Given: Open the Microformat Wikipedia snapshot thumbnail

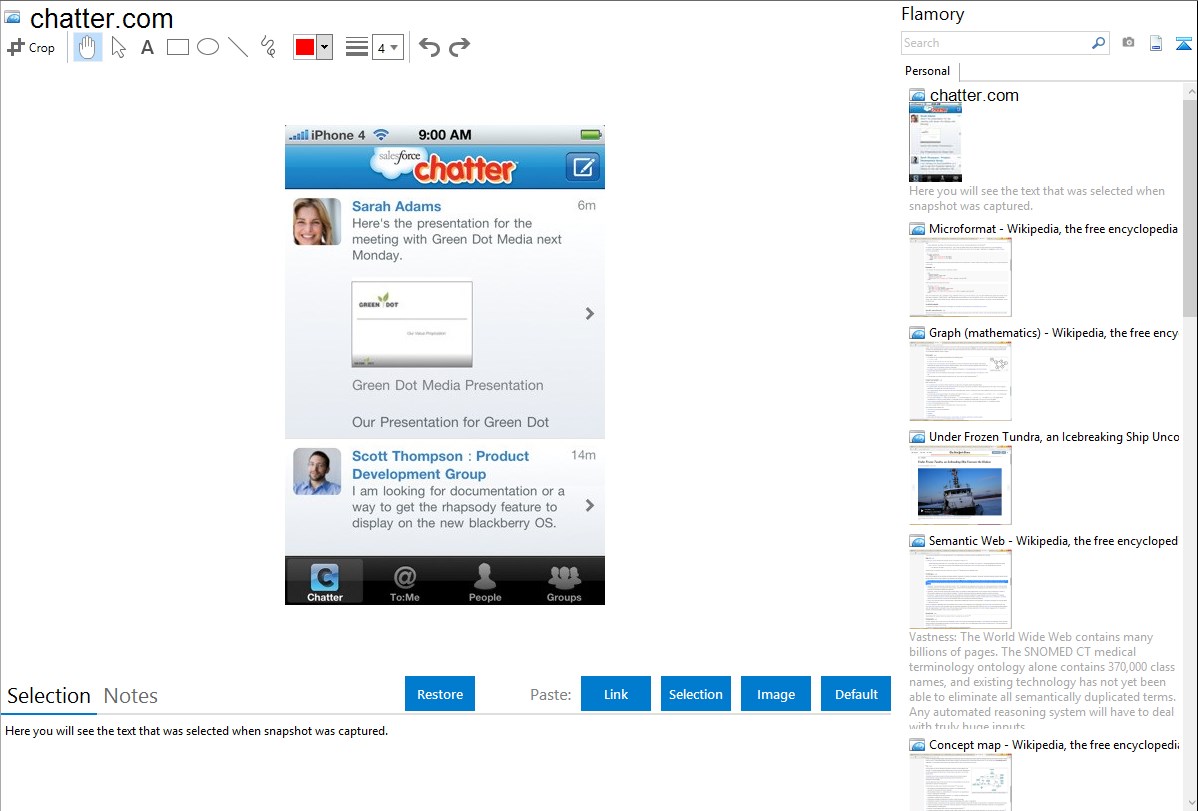Looking at the screenshot, I should click(x=960, y=277).
